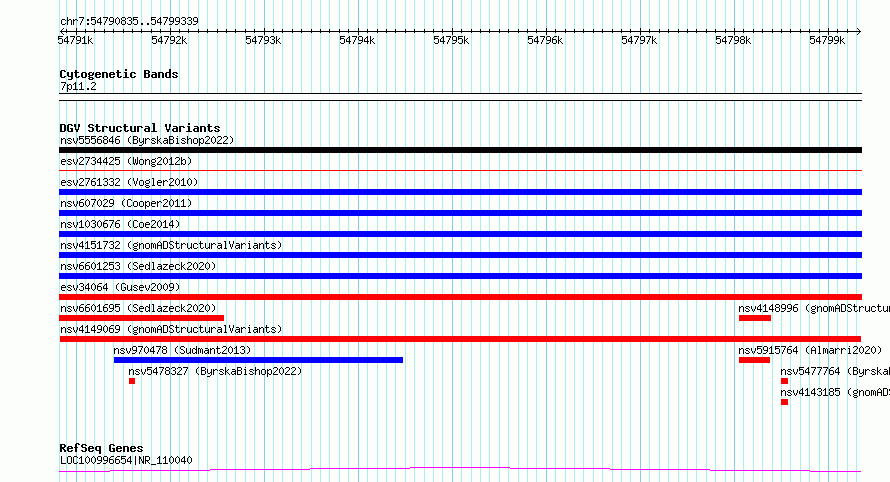Click the esv34064 (Gusev2009) label
890x482 pixels.
[x=120, y=287]
